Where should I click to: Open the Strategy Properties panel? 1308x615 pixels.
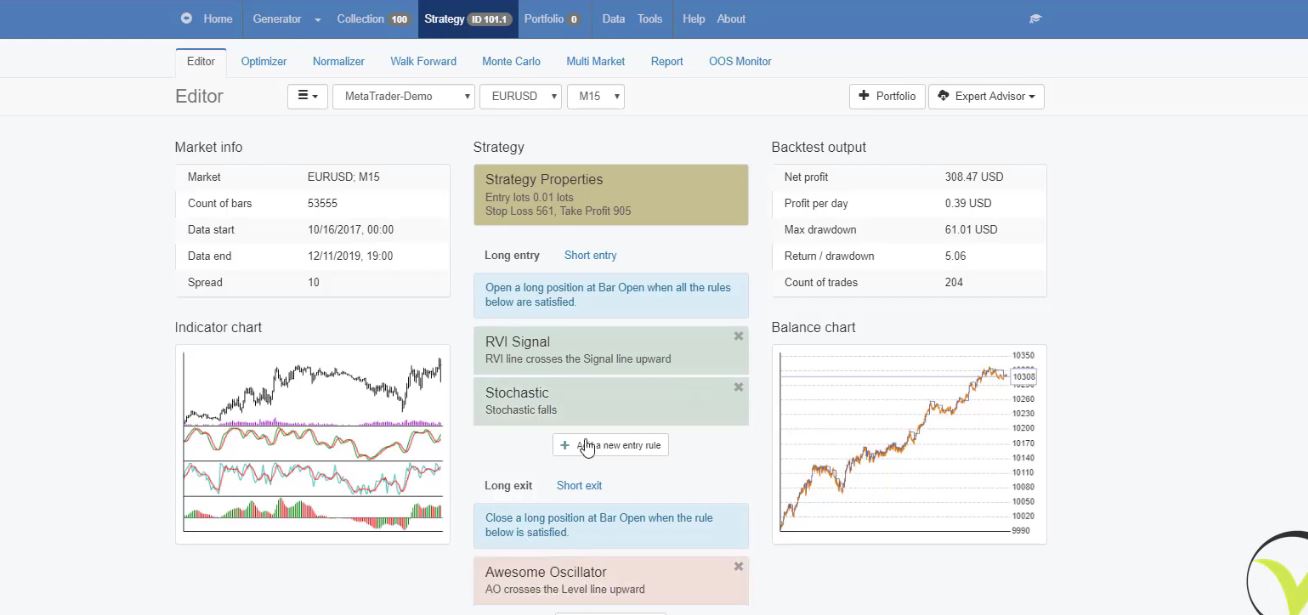point(610,194)
